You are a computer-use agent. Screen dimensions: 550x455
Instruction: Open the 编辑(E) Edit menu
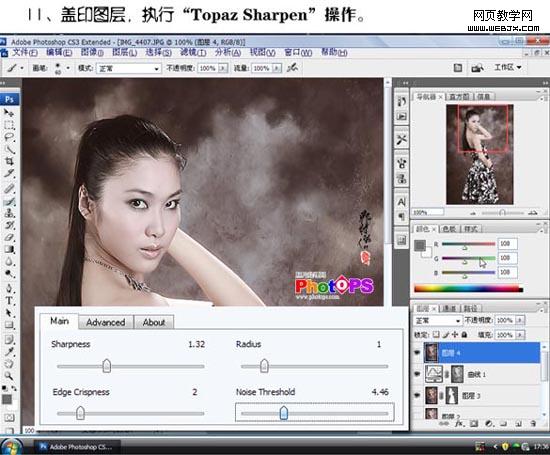click(59, 53)
